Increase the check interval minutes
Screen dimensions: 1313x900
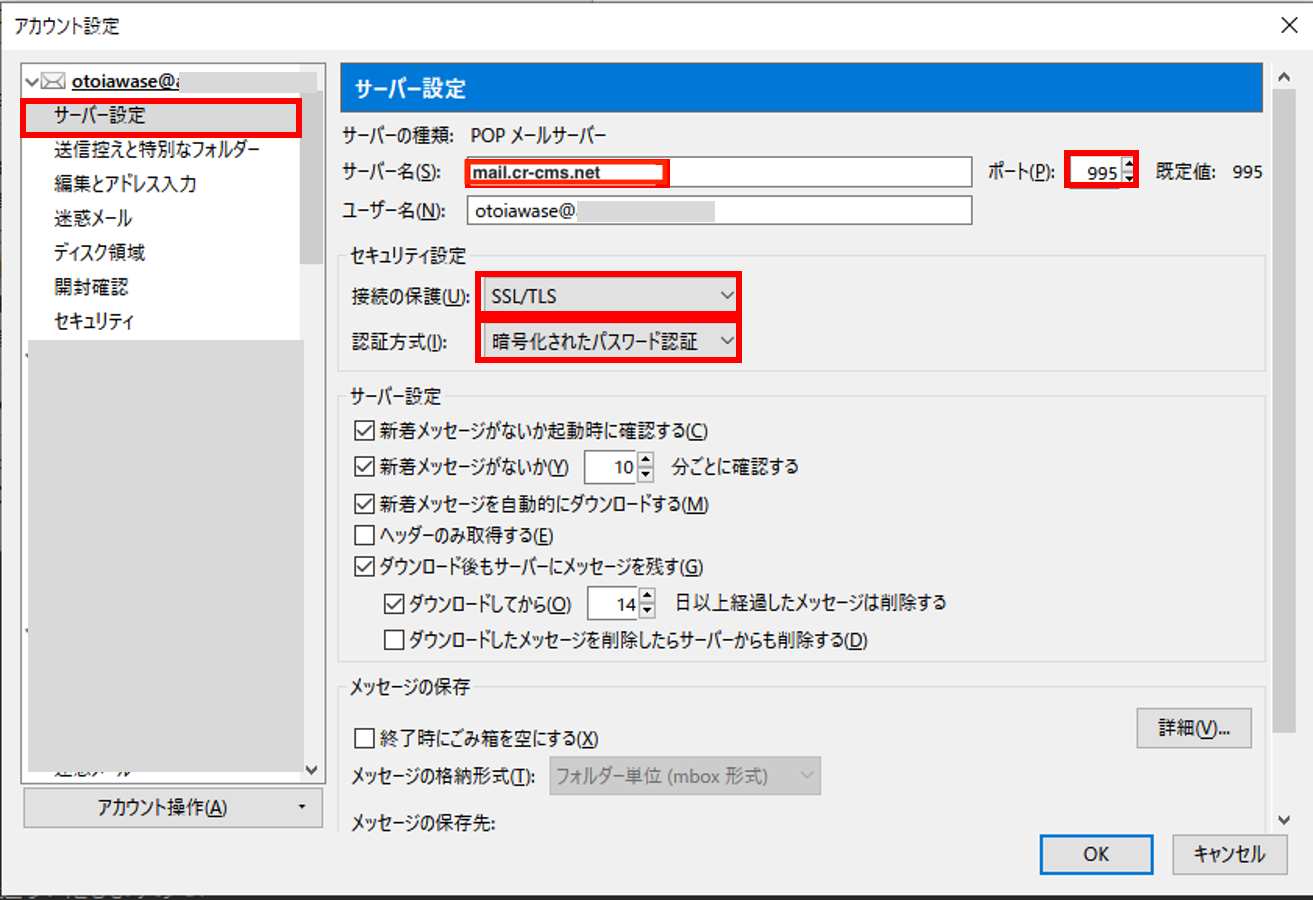coord(646,459)
